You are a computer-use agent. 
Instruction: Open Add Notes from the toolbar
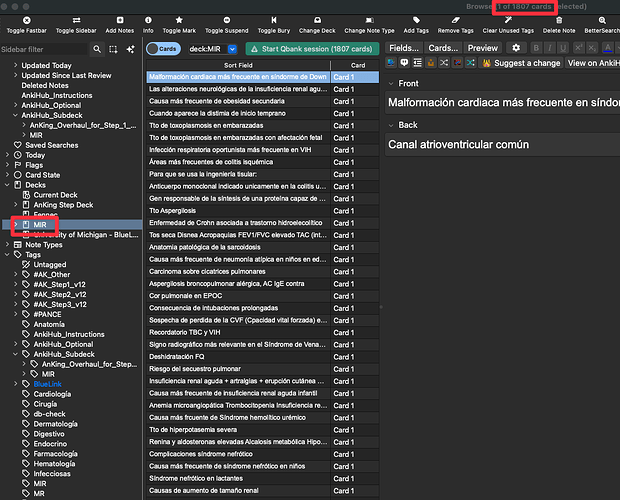[120, 20]
